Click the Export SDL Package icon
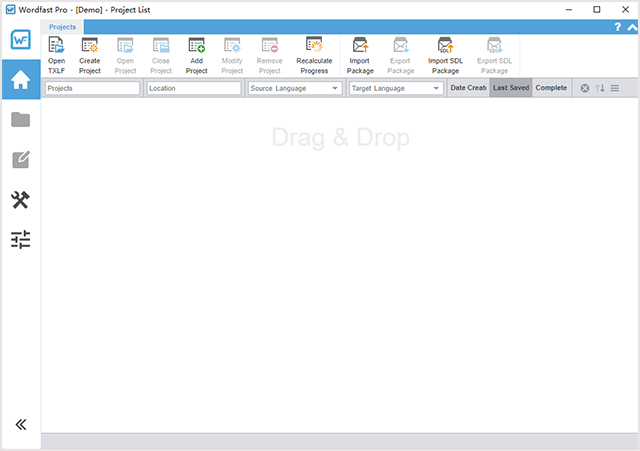The width and height of the screenshot is (640, 451). (494, 45)
